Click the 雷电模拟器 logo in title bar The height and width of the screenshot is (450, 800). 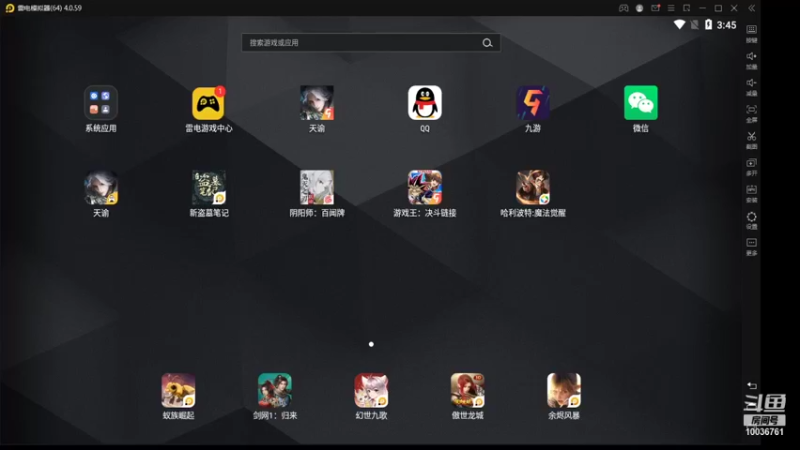click(10, 8)
